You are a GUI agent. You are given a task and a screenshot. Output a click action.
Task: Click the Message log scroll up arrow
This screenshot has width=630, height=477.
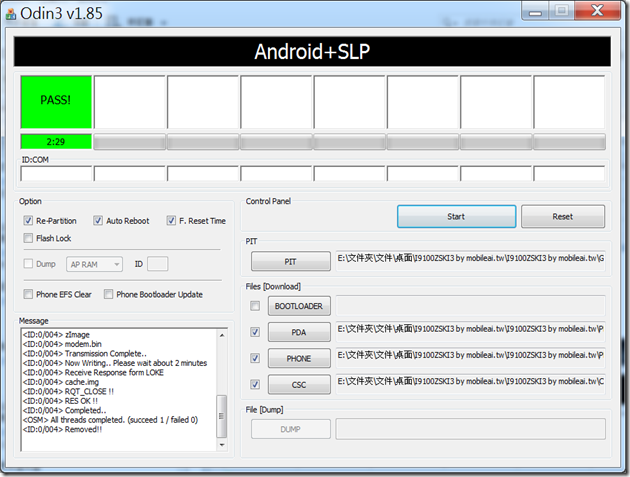(222, 335)
